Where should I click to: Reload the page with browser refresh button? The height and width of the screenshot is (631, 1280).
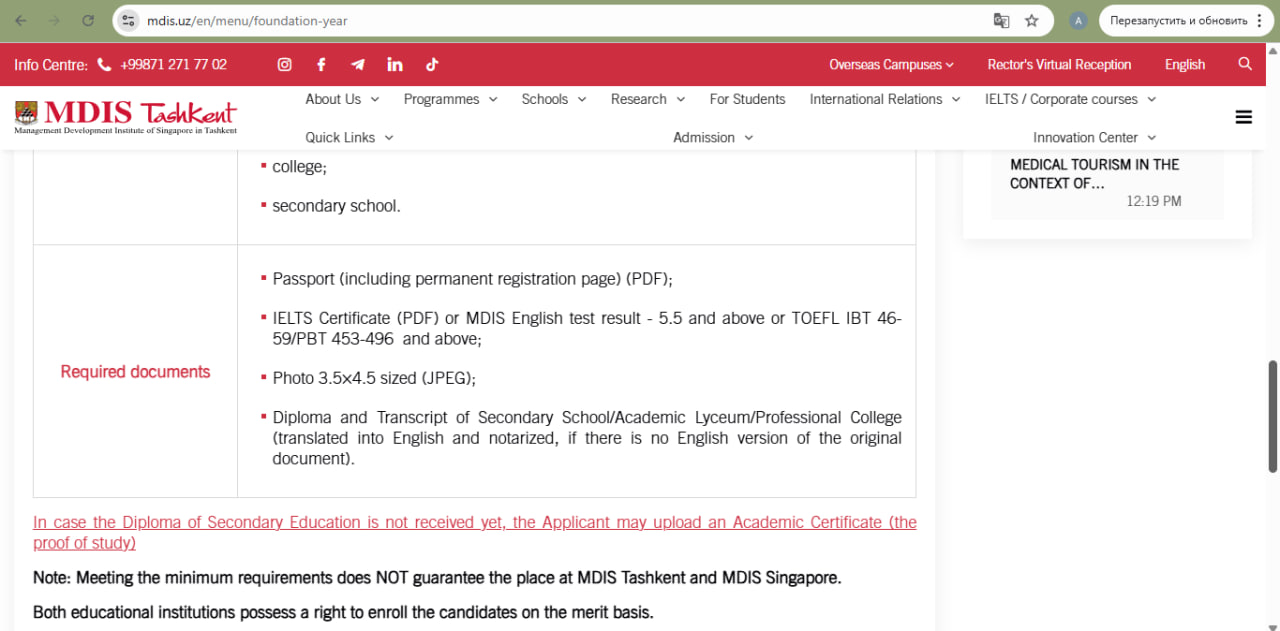(x=88, y=20)
